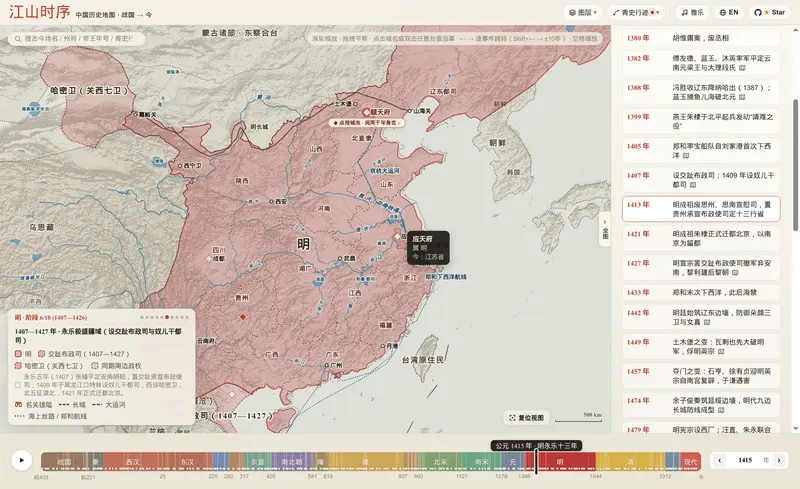The width and height of the screenshot is (800, 489).
Task: Click the search magnifier icon
Action: click(x=18, y=39)
